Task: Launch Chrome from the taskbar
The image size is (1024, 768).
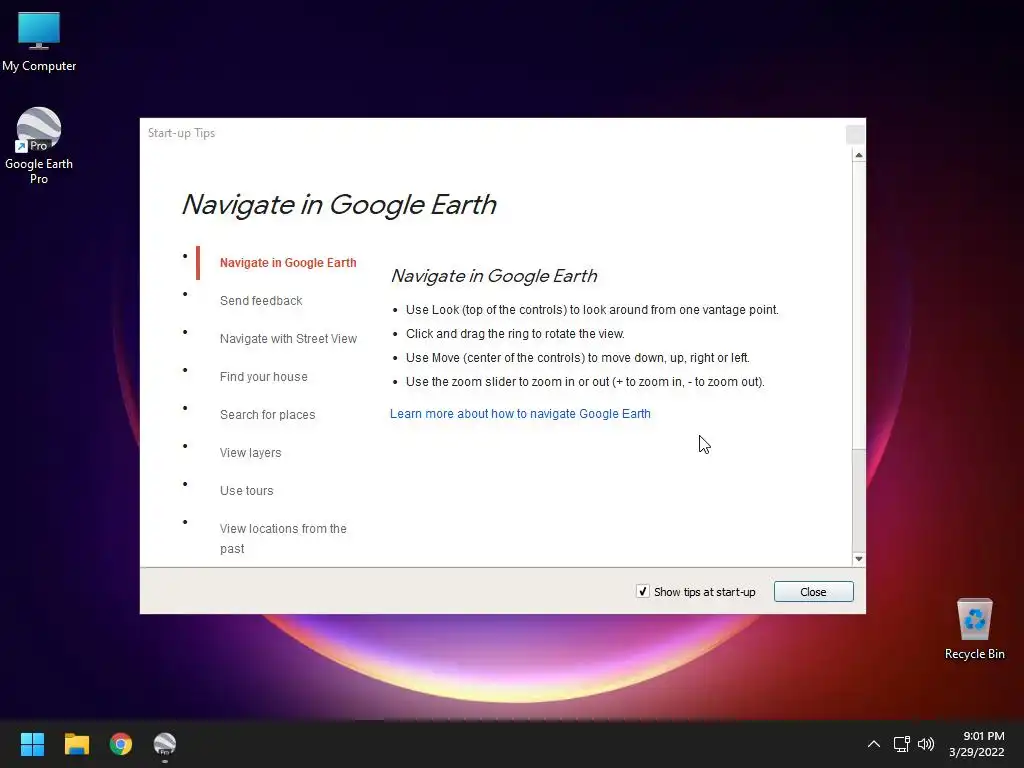Action: pyautogui.click(x=121, y=744)
